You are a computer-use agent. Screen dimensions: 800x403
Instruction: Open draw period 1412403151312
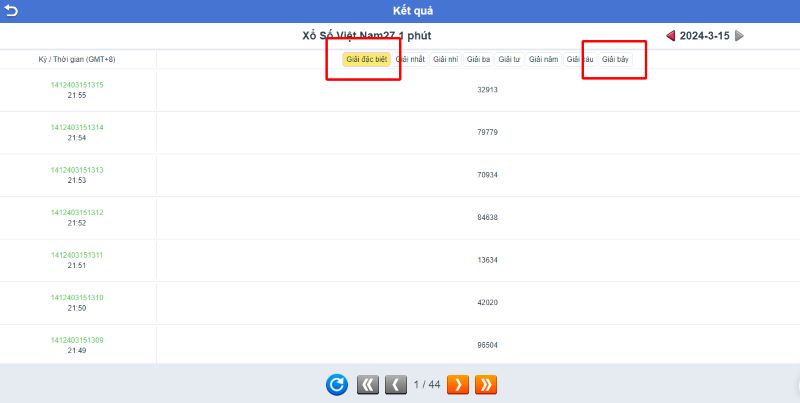[x=77, y=212]
